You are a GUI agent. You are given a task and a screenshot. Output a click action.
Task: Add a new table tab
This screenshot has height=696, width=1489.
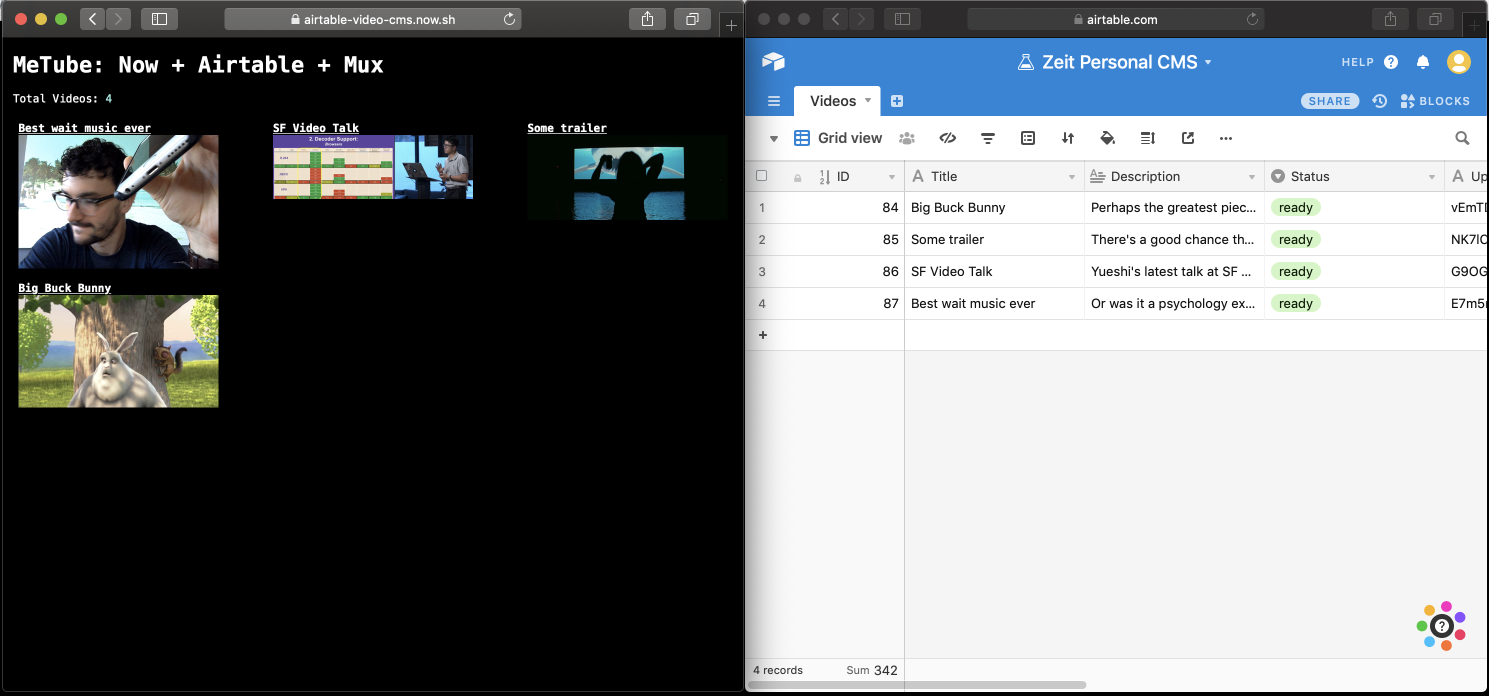[897, 101]
